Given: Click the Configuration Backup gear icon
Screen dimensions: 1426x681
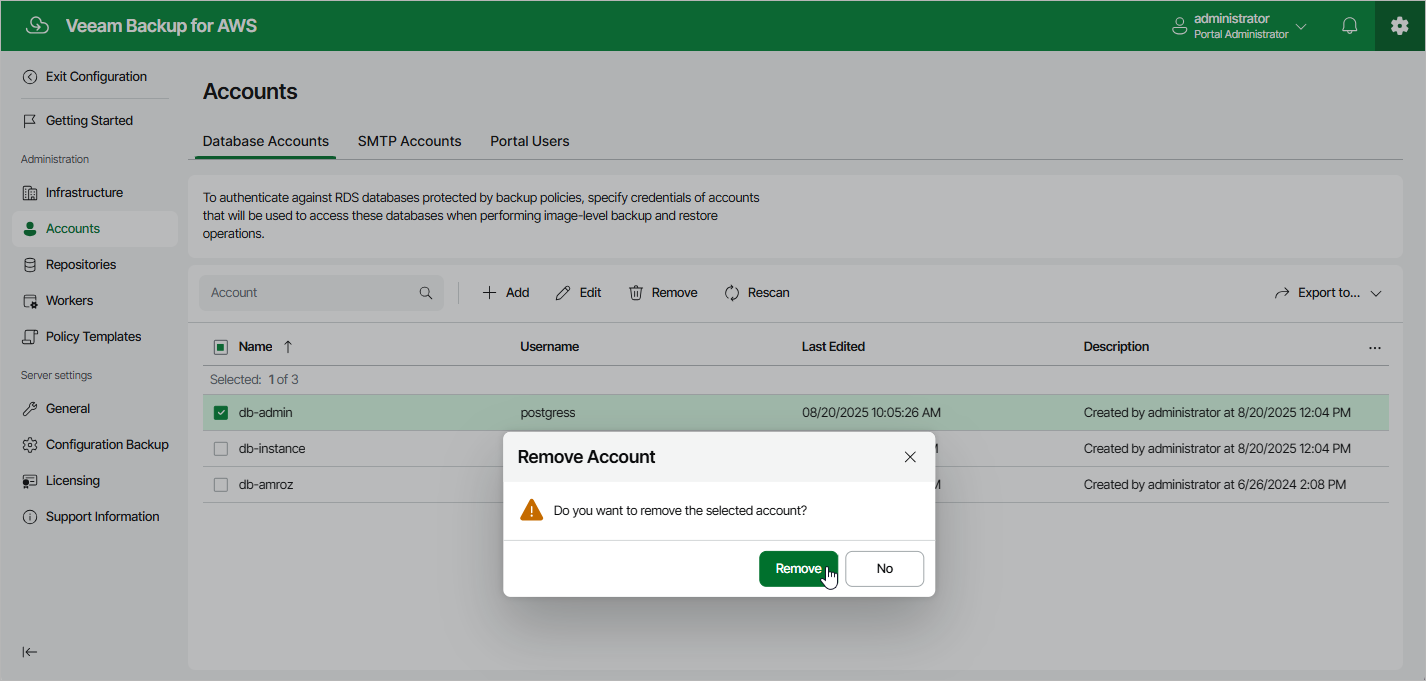Looking at the screenshot, I should point(30,445).
